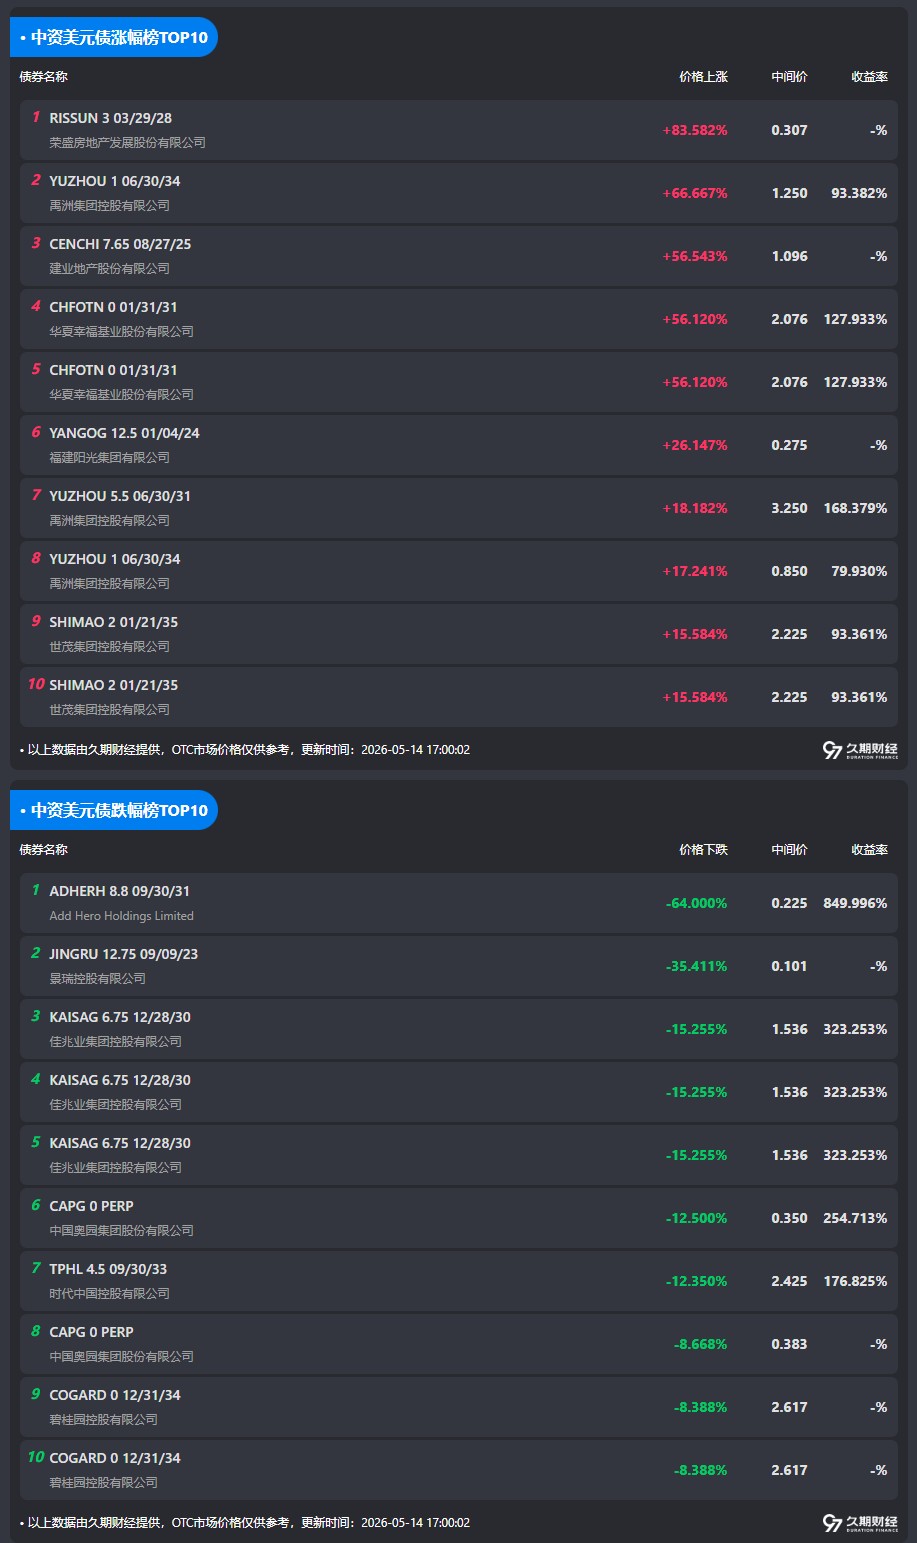Screen dimensions: 917x1543
Task: Click the gainers panel data source footnote
Action: tap(245, 750)
